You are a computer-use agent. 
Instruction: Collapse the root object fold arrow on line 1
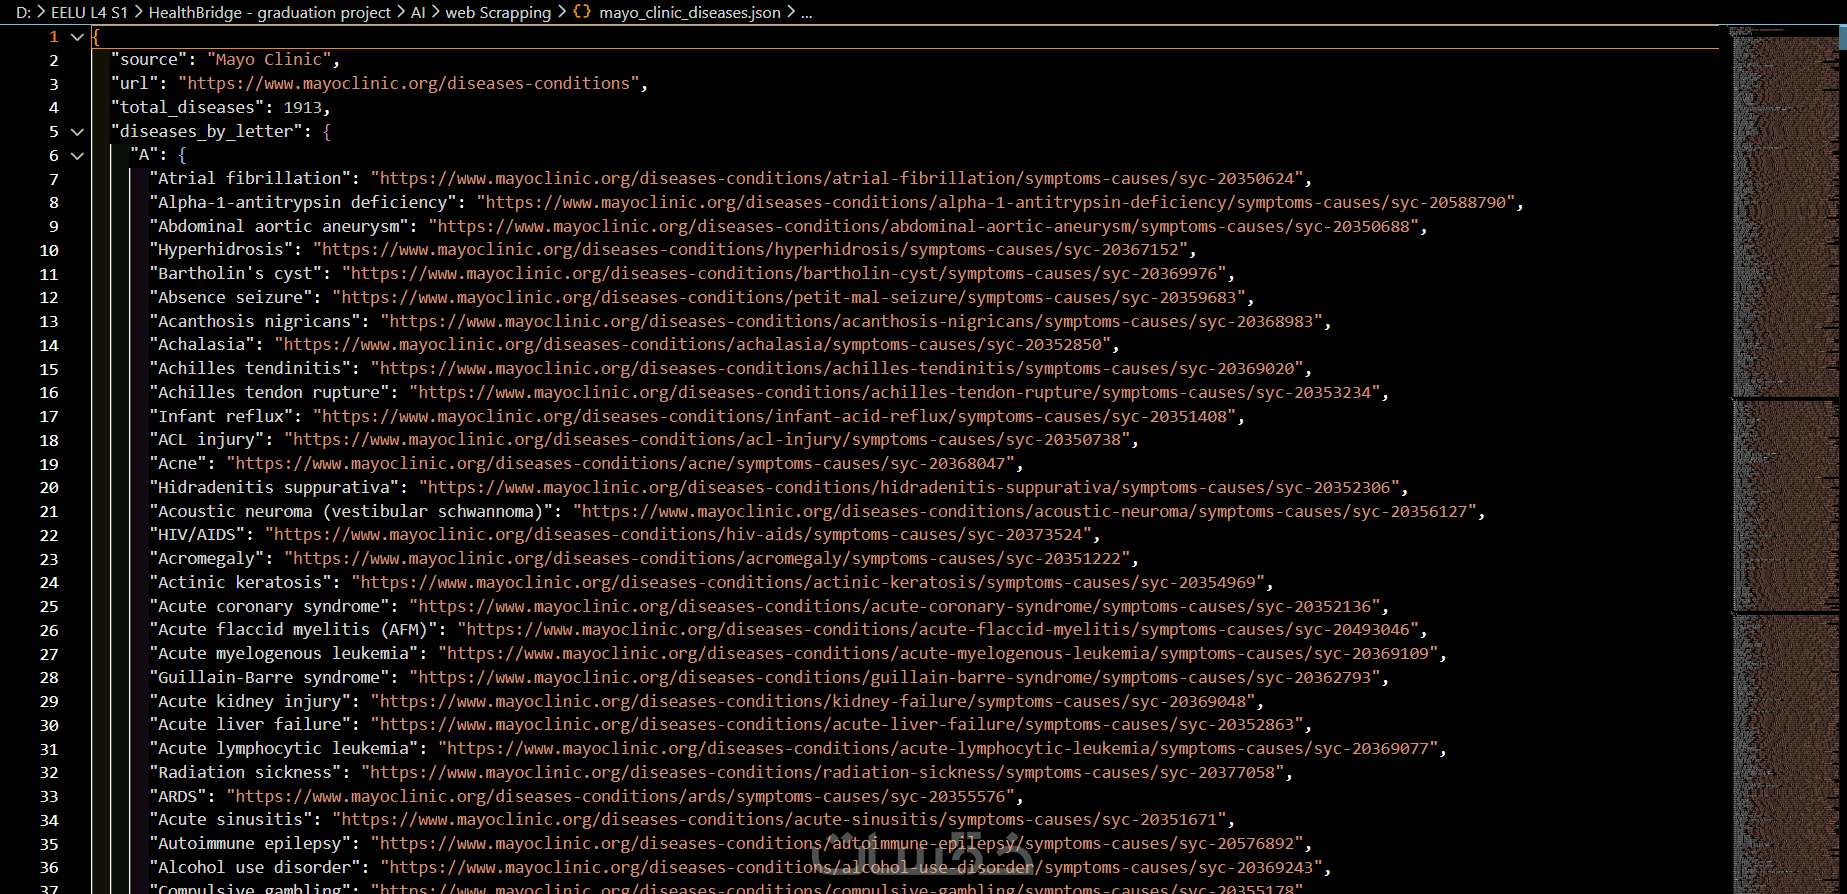[x=77, y=37]
